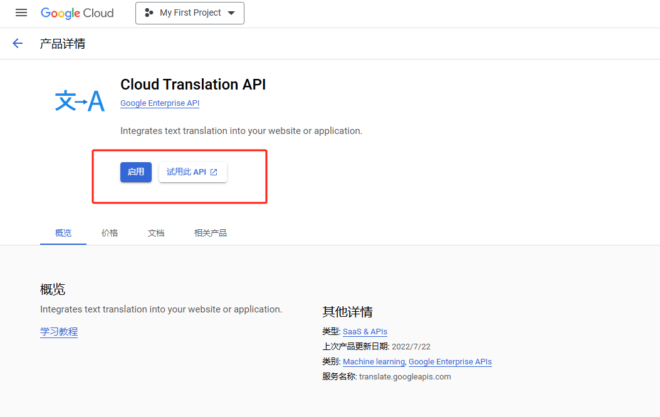
Task: Switch to the 价格 tab
Action: coord(109,233)
